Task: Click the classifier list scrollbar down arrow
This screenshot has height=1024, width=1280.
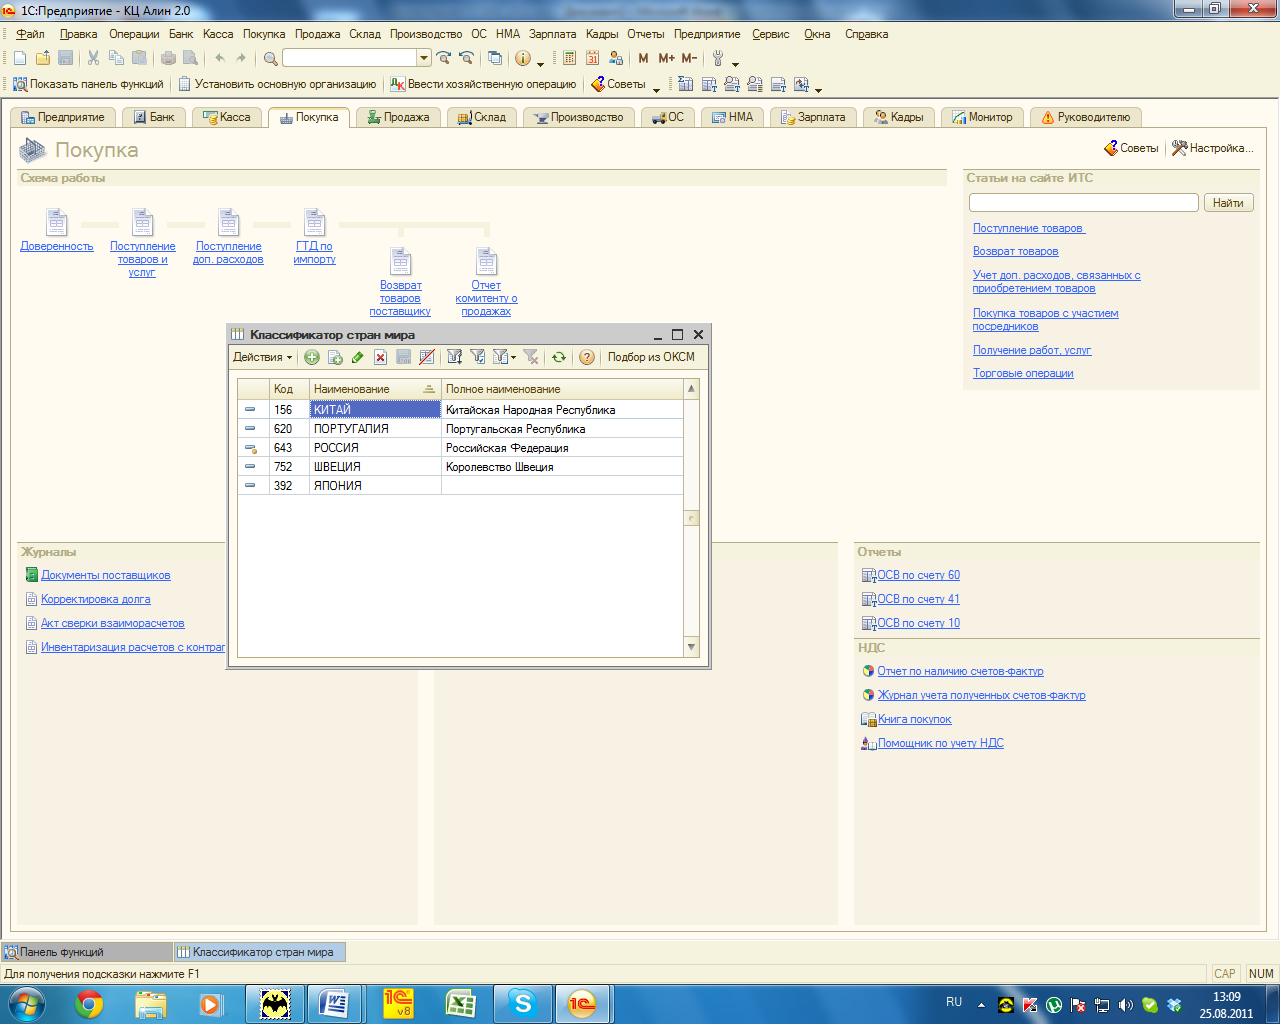Action: (x=691, y=648)
